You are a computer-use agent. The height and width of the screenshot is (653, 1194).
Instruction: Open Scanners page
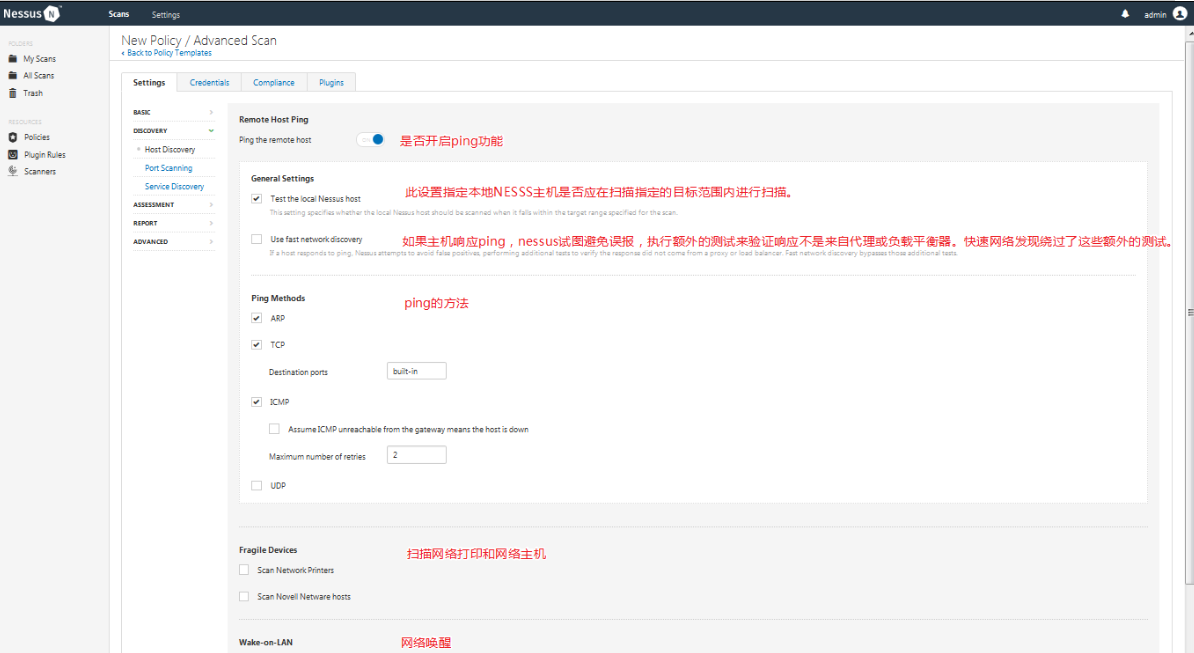(40, 171)
